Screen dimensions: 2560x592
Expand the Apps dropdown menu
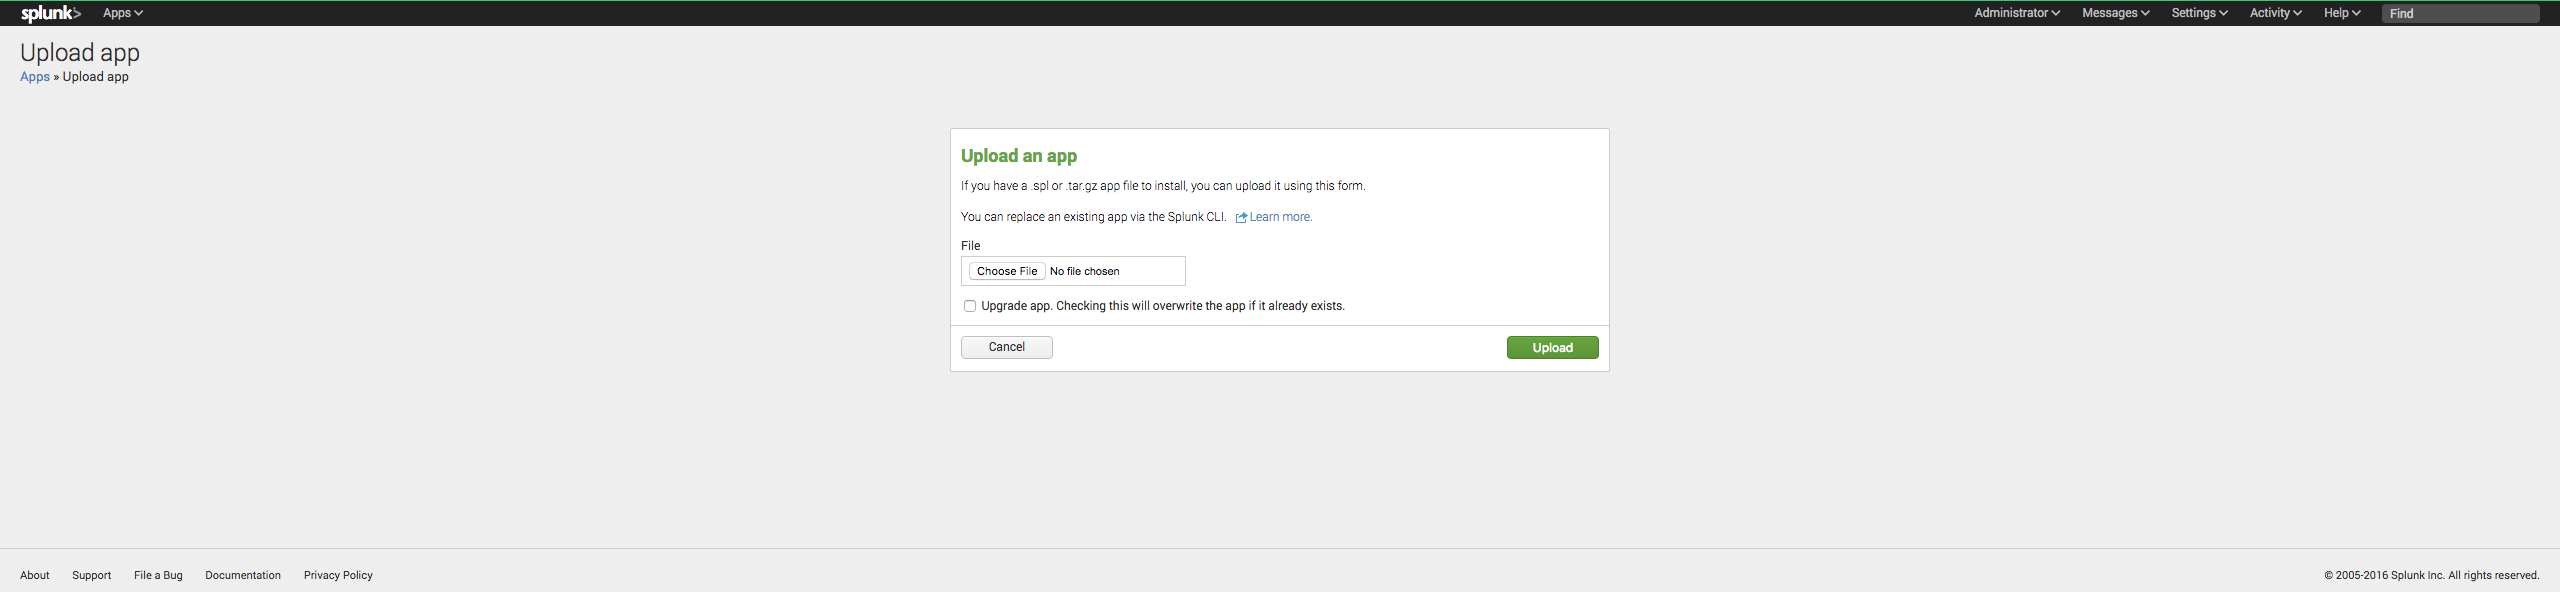coord(122,13)
